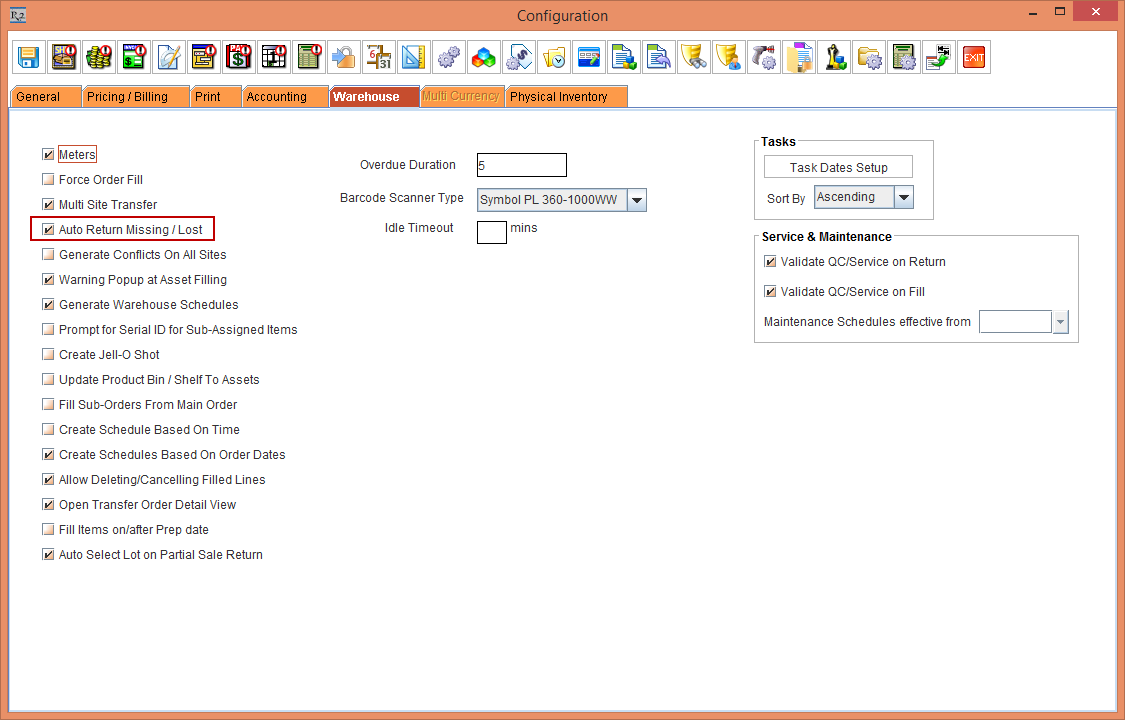Click the Task Dates Setup button
The image size is (1125, 720).
click(x=838, y=167)
